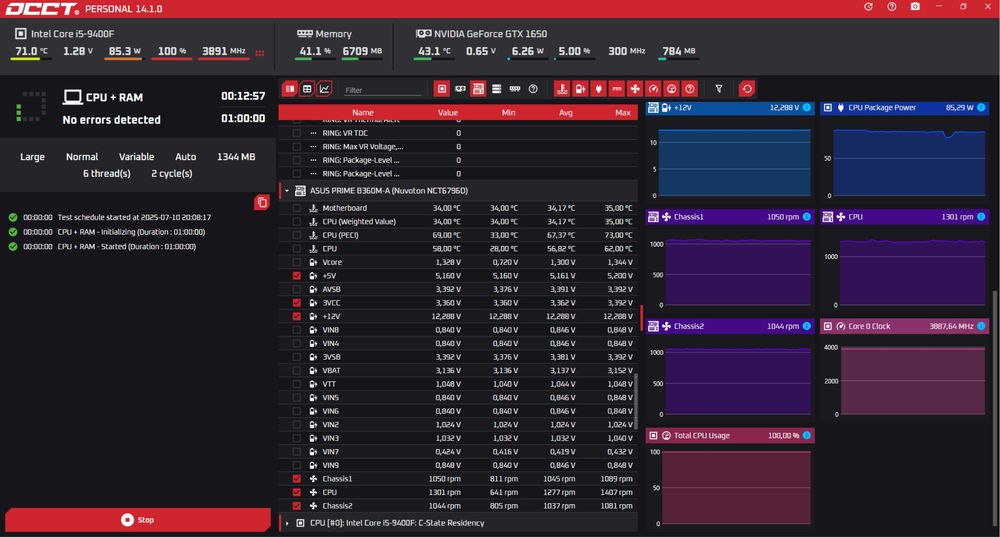1000x537 pixels.
Task: Take a screenshot with camera icon
Action: (915, 6)
